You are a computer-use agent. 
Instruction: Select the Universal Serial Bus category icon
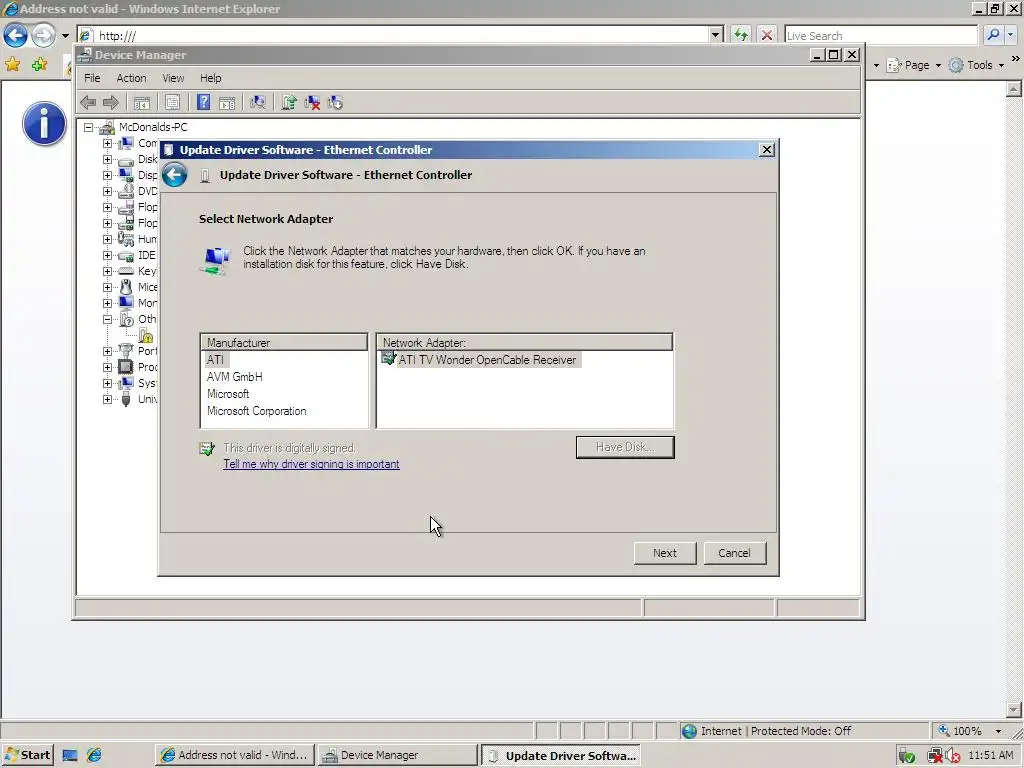point(126,399)
